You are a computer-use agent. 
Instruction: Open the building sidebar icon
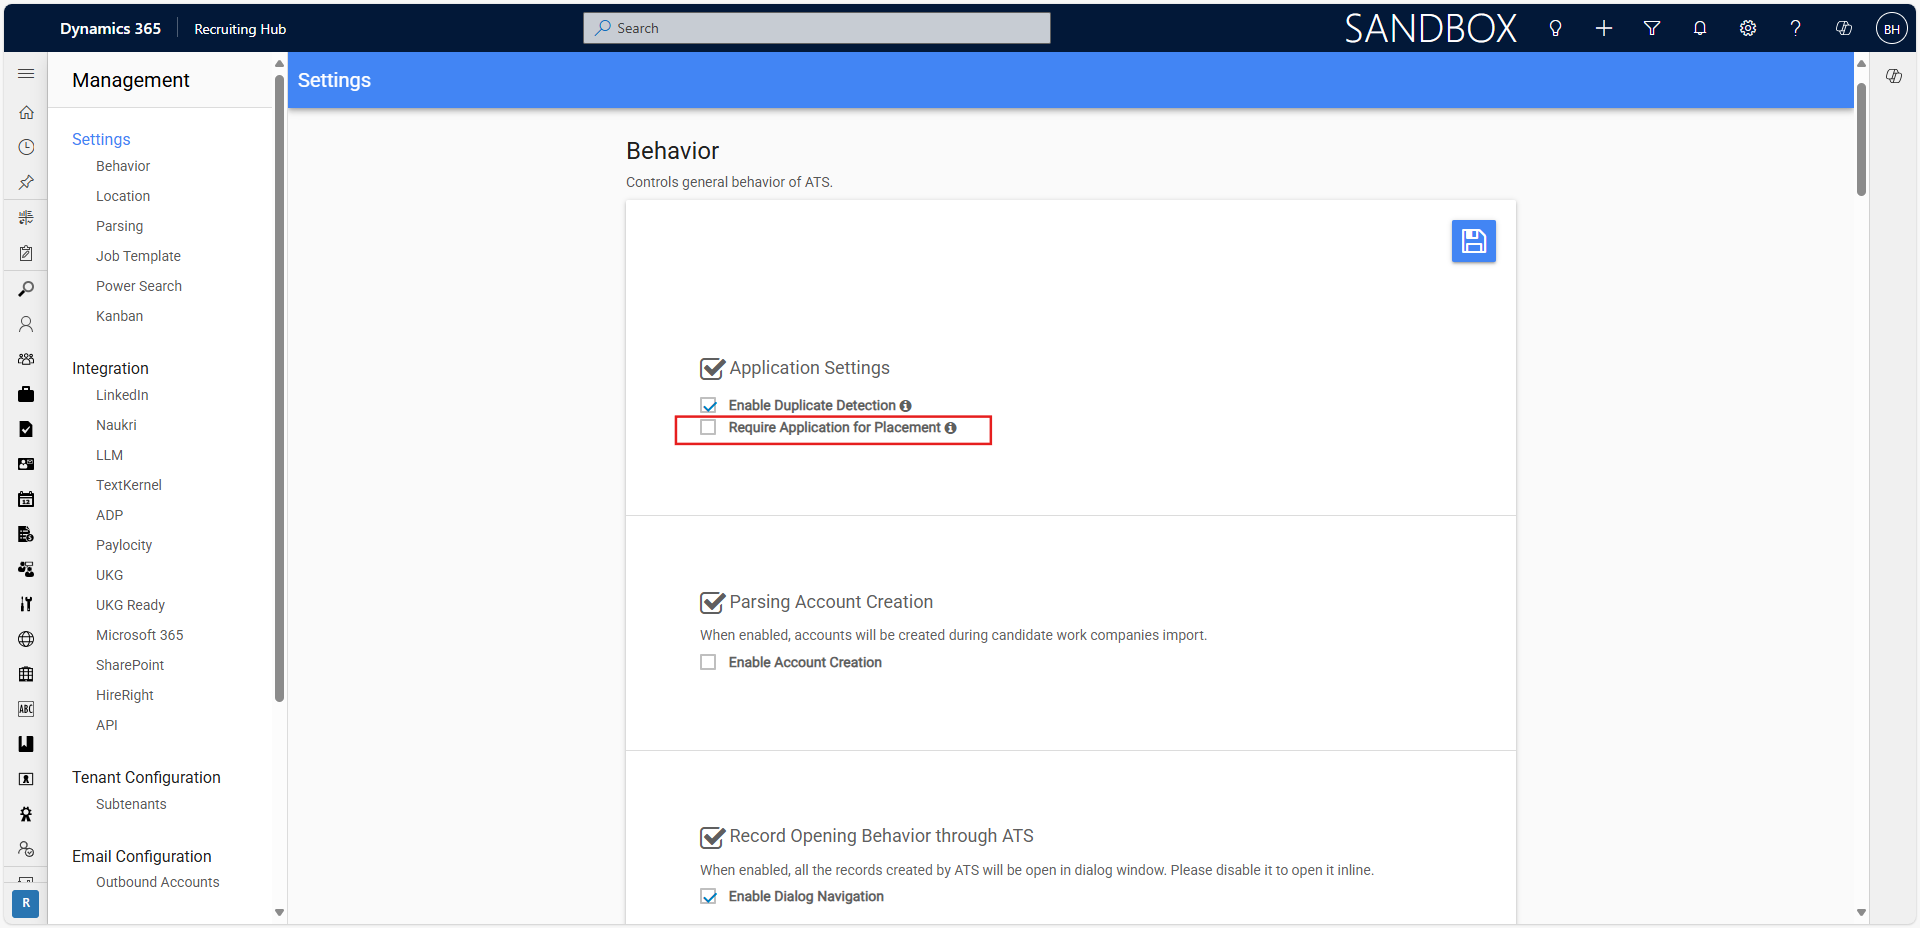click(x=26, y=674)
